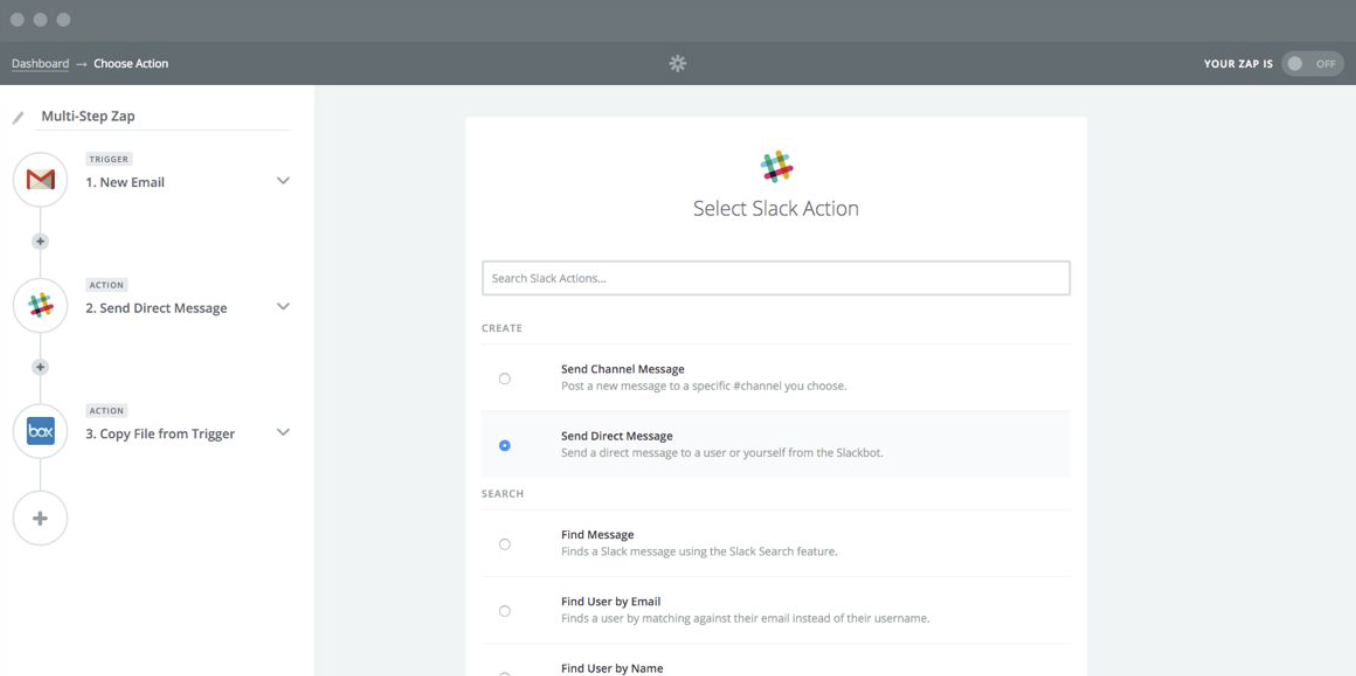Select the Find Message radio button

(504, 544)
